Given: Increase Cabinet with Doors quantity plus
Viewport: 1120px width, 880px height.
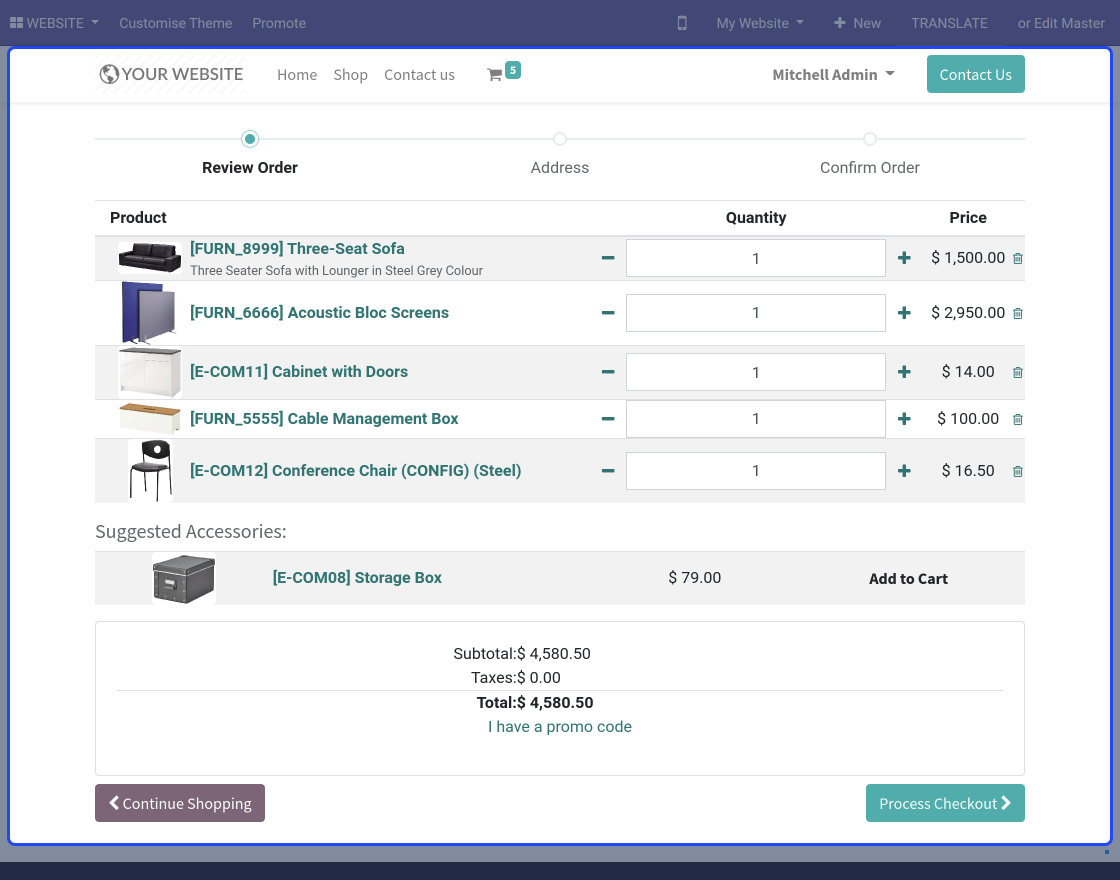Looking at the screenshot, I should [x=904, y=371].
